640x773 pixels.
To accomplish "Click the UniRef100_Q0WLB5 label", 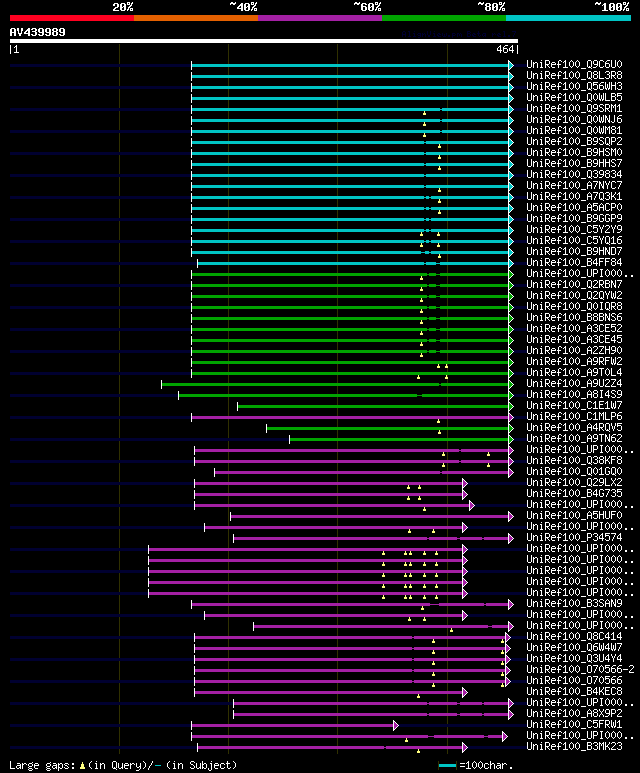I will click(574, 98).
